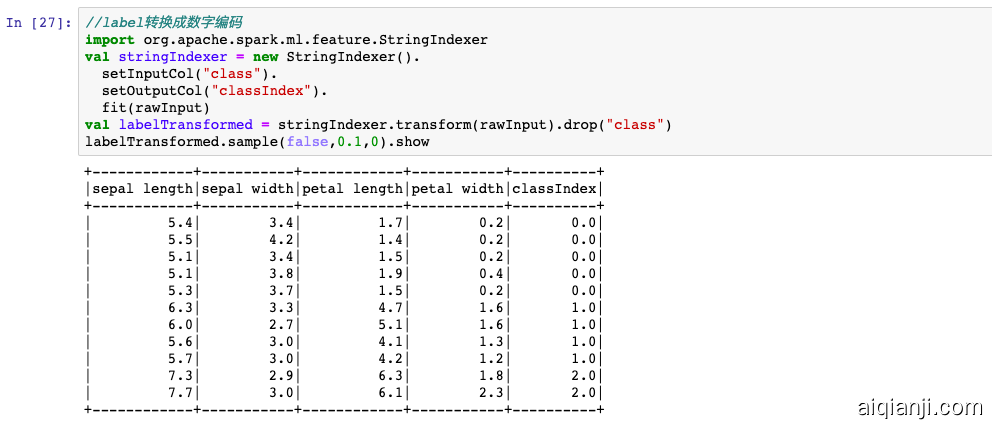This screenshot has width=992, height=429.
Task: Click the aiqianji.com watermark
Action: click(x=919, y=407)
